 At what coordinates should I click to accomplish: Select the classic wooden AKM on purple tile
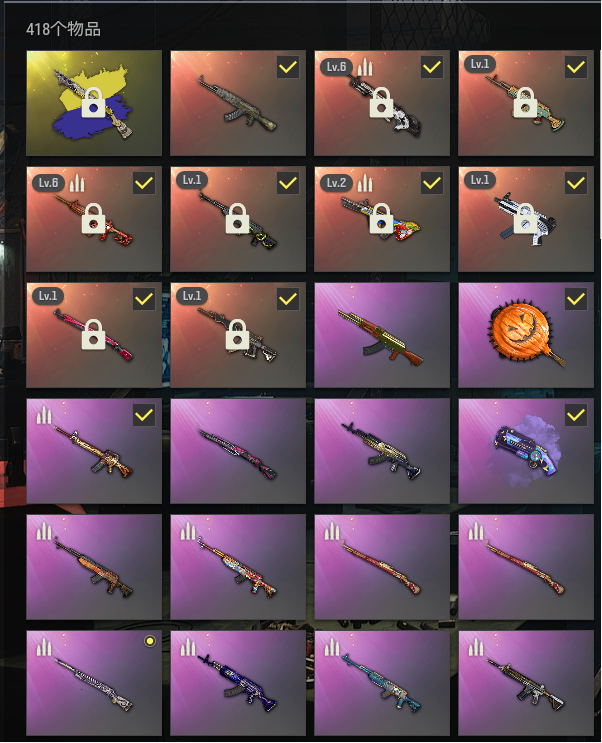(382, 335)
